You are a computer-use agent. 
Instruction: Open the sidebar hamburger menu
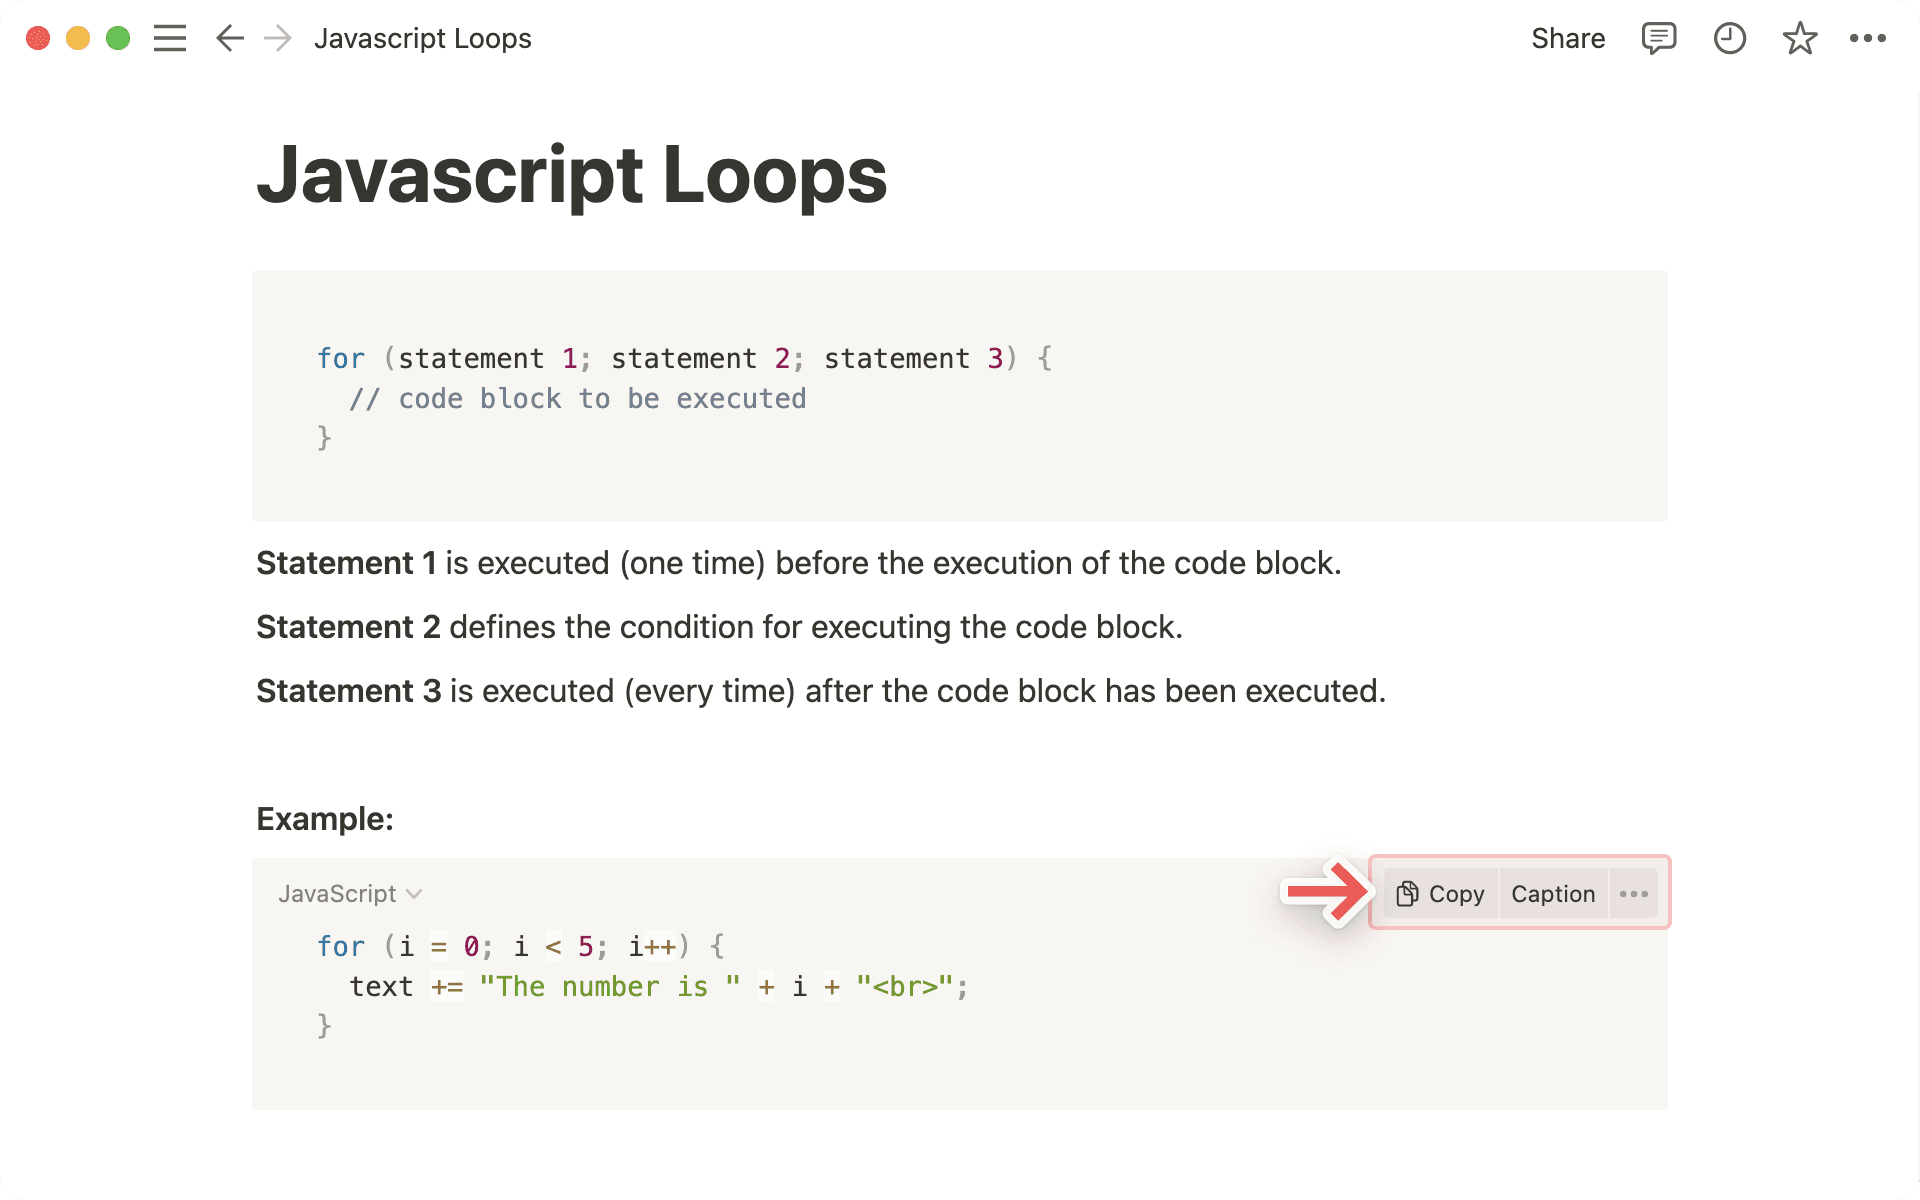pyautogui.click(x=170, y=38)
